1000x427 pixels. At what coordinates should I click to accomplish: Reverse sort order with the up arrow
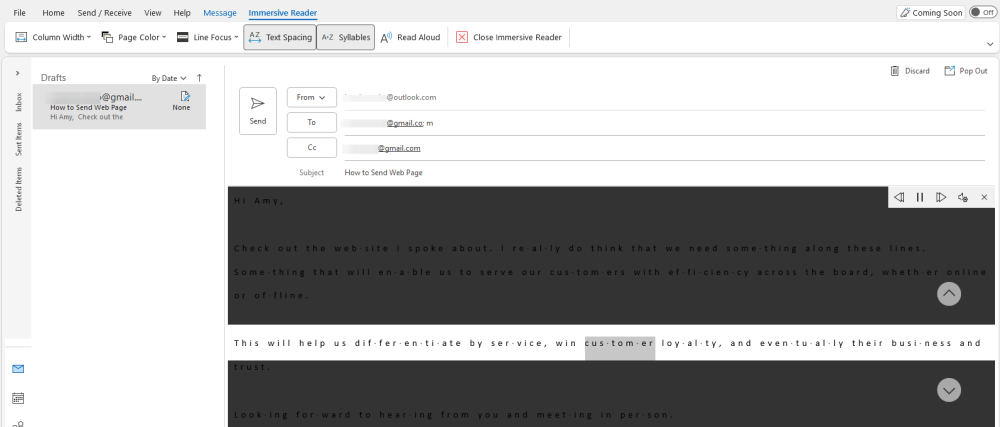point(199,78)
